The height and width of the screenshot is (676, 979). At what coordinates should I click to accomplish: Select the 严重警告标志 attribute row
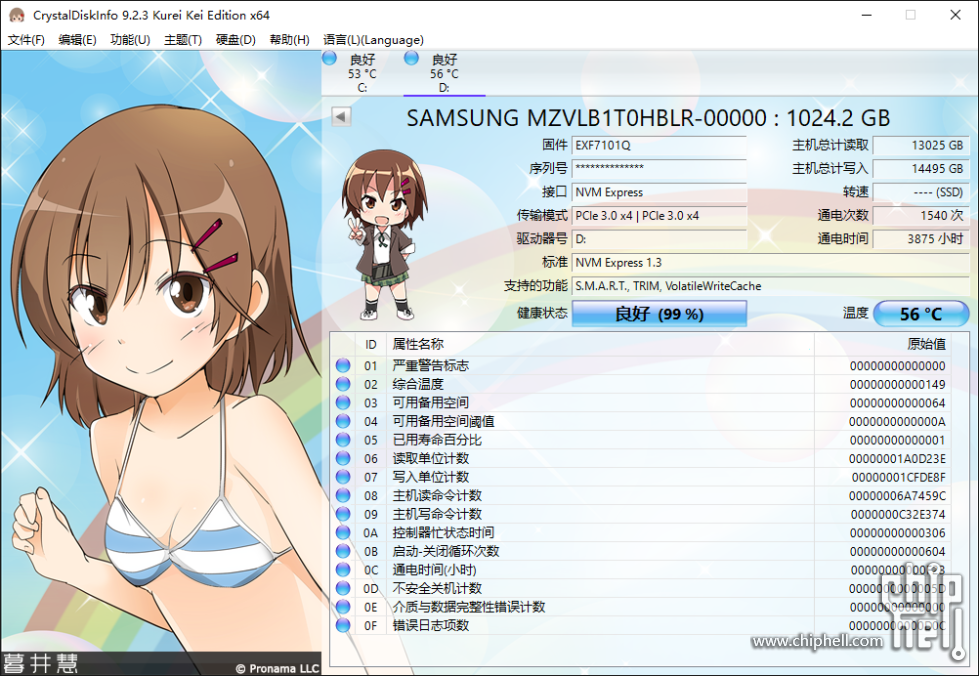[641, 365]
